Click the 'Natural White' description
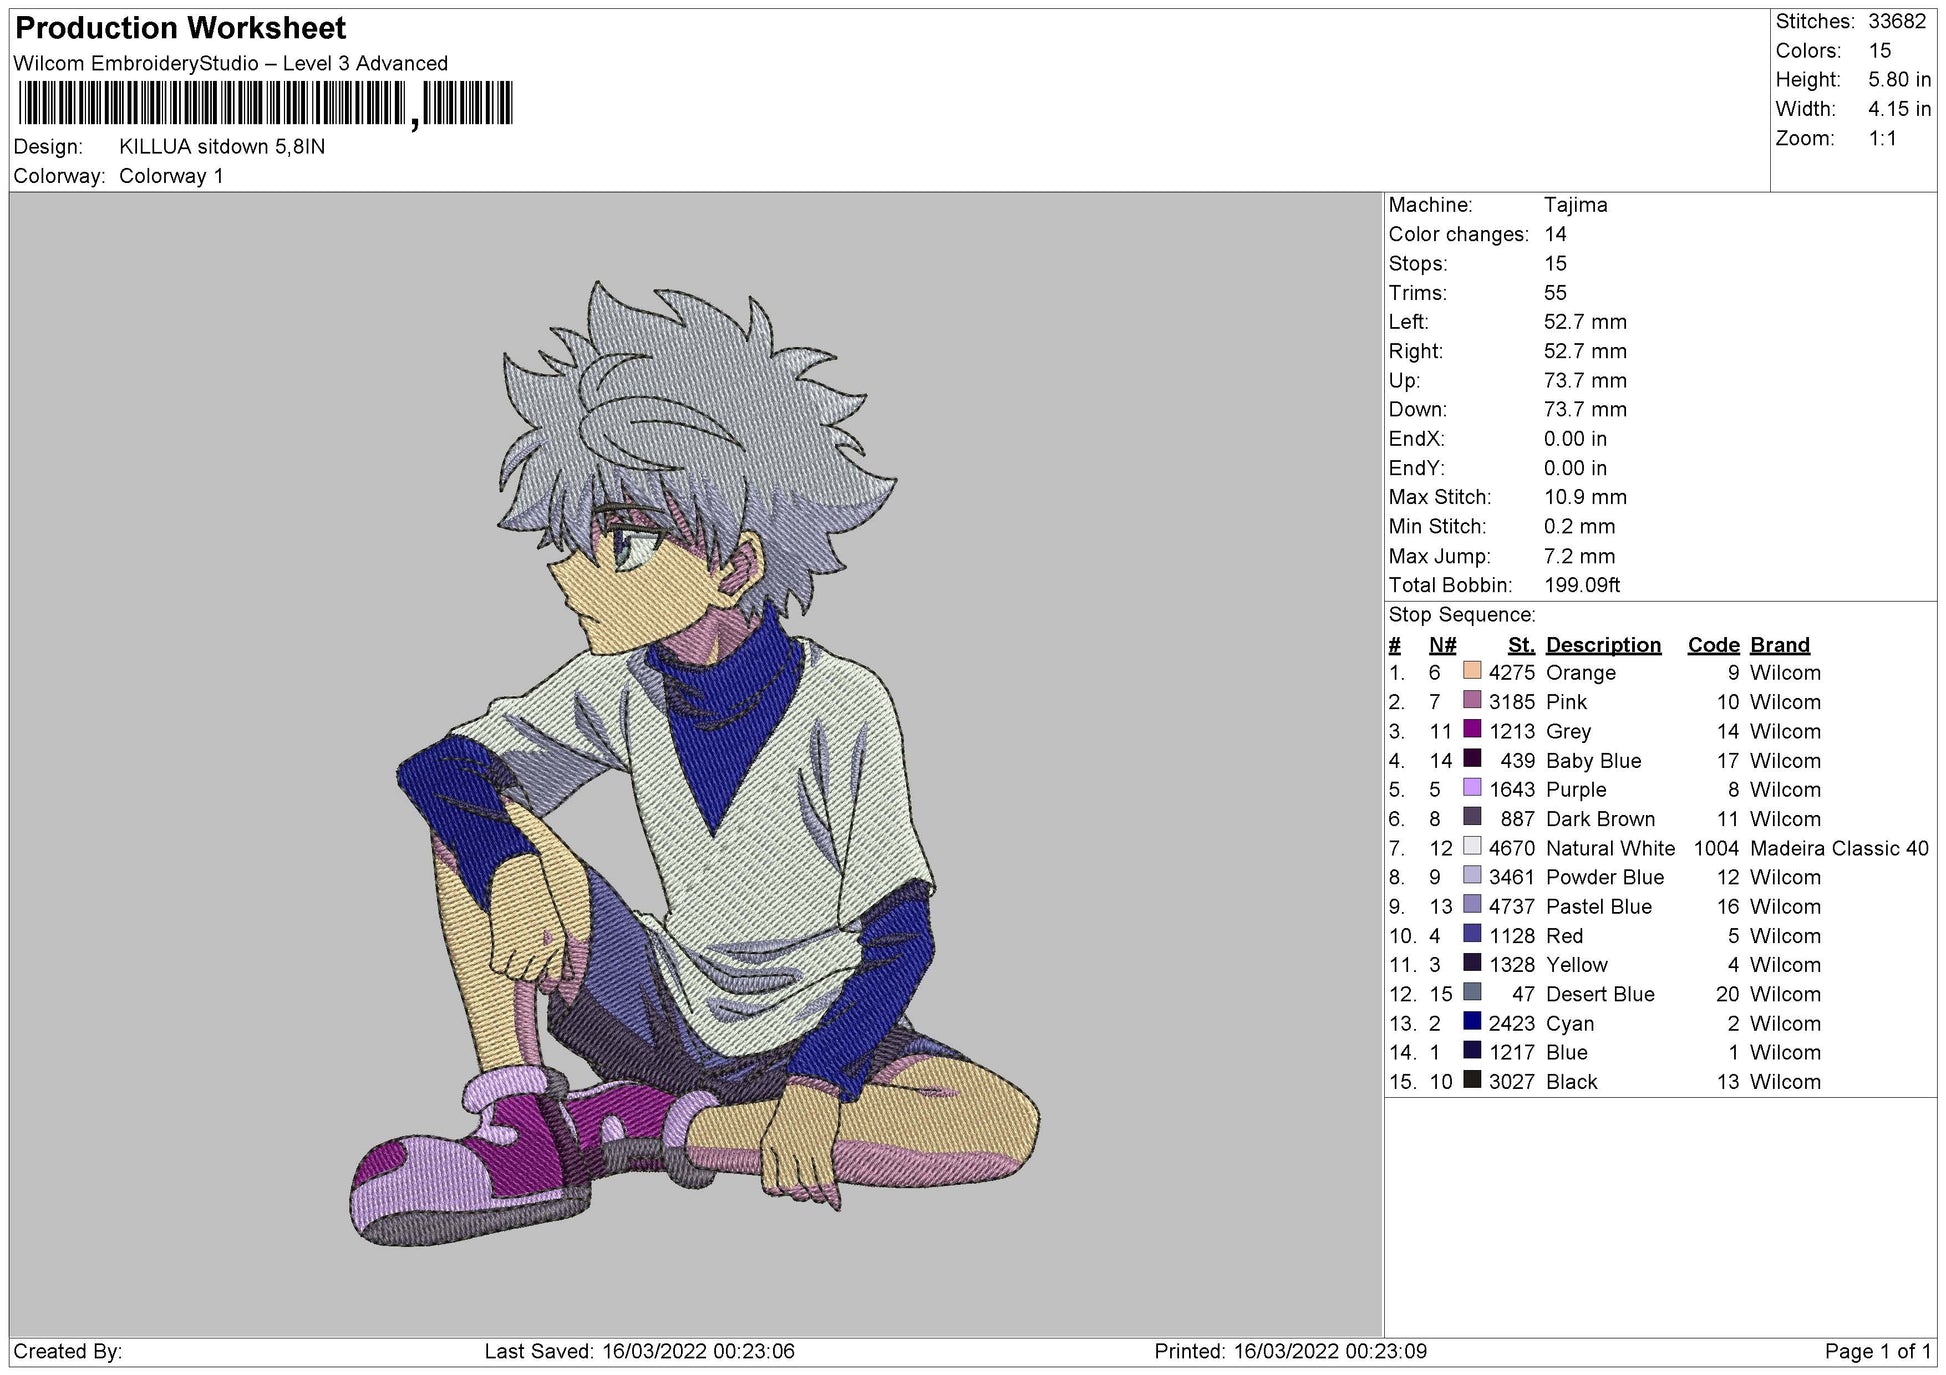 [1610, 848]
